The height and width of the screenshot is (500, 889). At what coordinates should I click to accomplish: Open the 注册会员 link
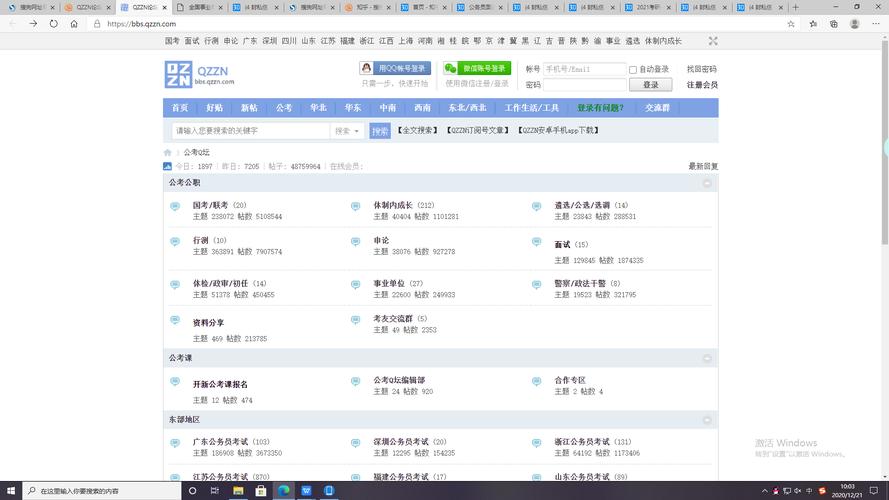coord(702,84)
